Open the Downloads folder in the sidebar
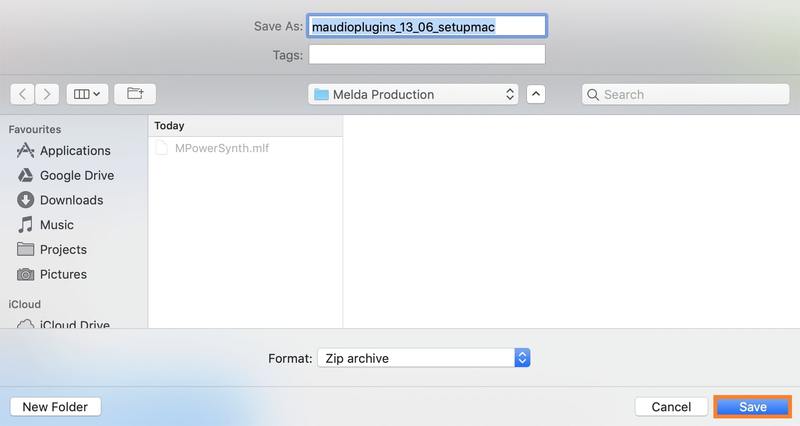This screenshot has width=800, height=426. coord(71,200)
